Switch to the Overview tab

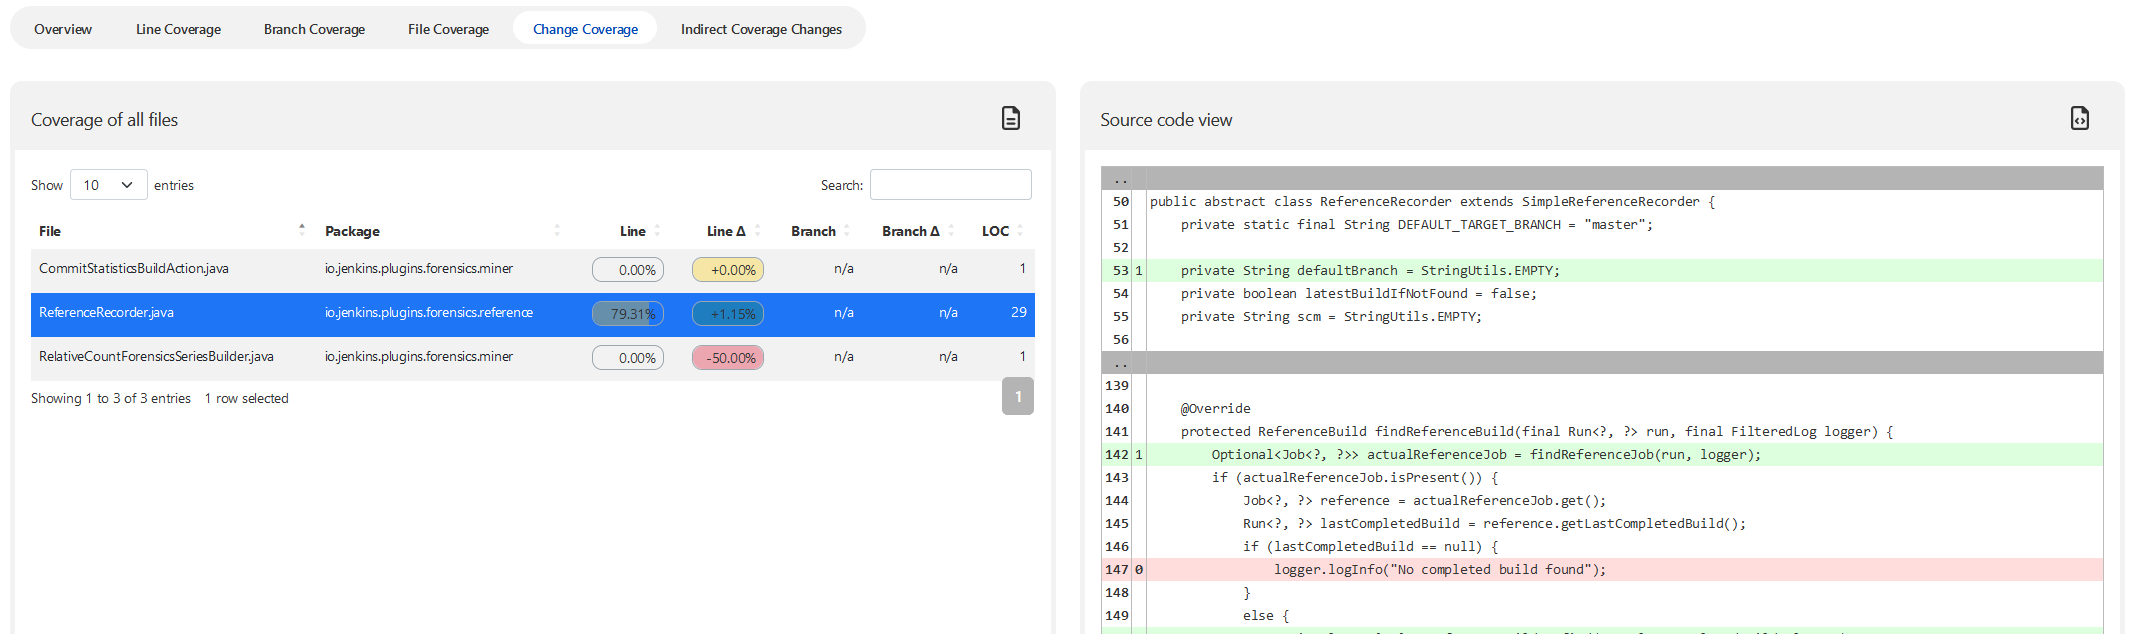pos(63,29)
